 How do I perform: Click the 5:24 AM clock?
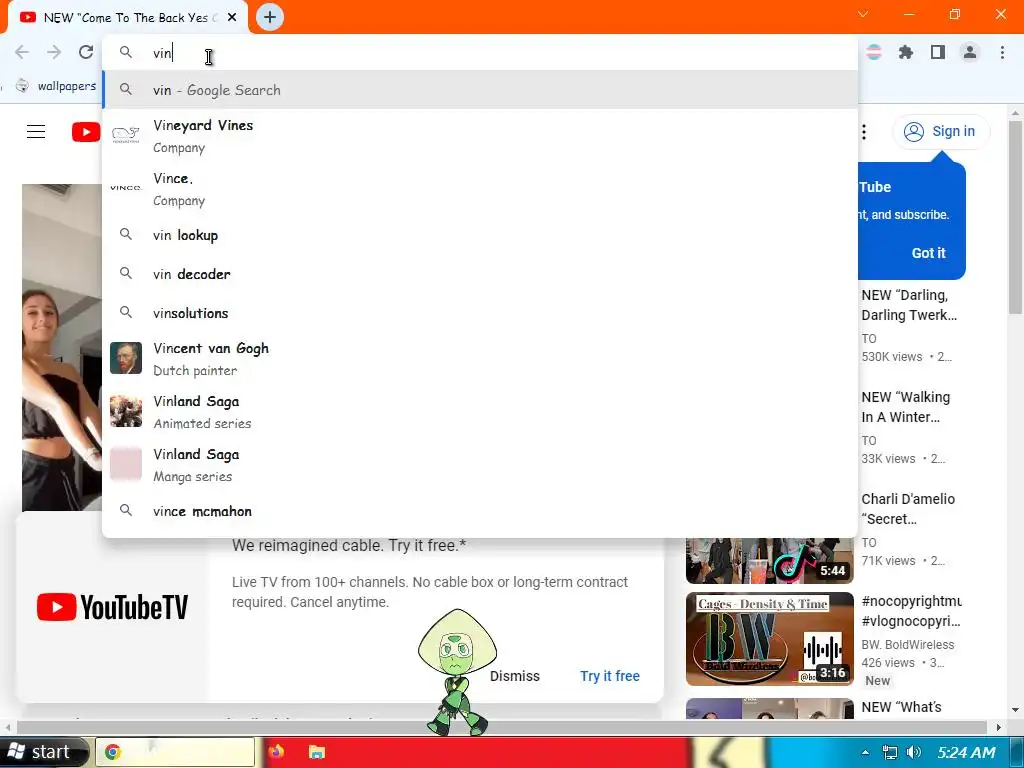pyautogui.click(x=966, y=752)
